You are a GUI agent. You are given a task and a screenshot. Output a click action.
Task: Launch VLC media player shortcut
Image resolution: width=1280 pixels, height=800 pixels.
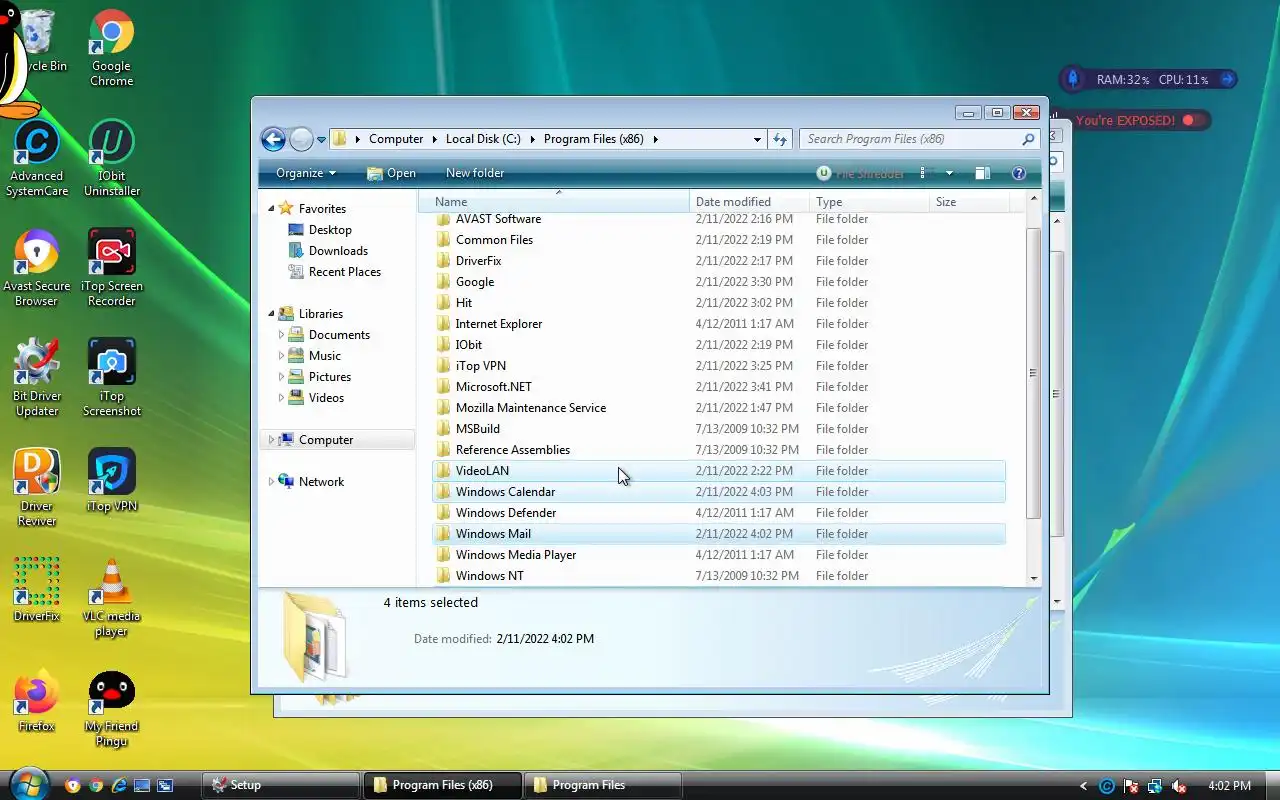click(111, 598)
